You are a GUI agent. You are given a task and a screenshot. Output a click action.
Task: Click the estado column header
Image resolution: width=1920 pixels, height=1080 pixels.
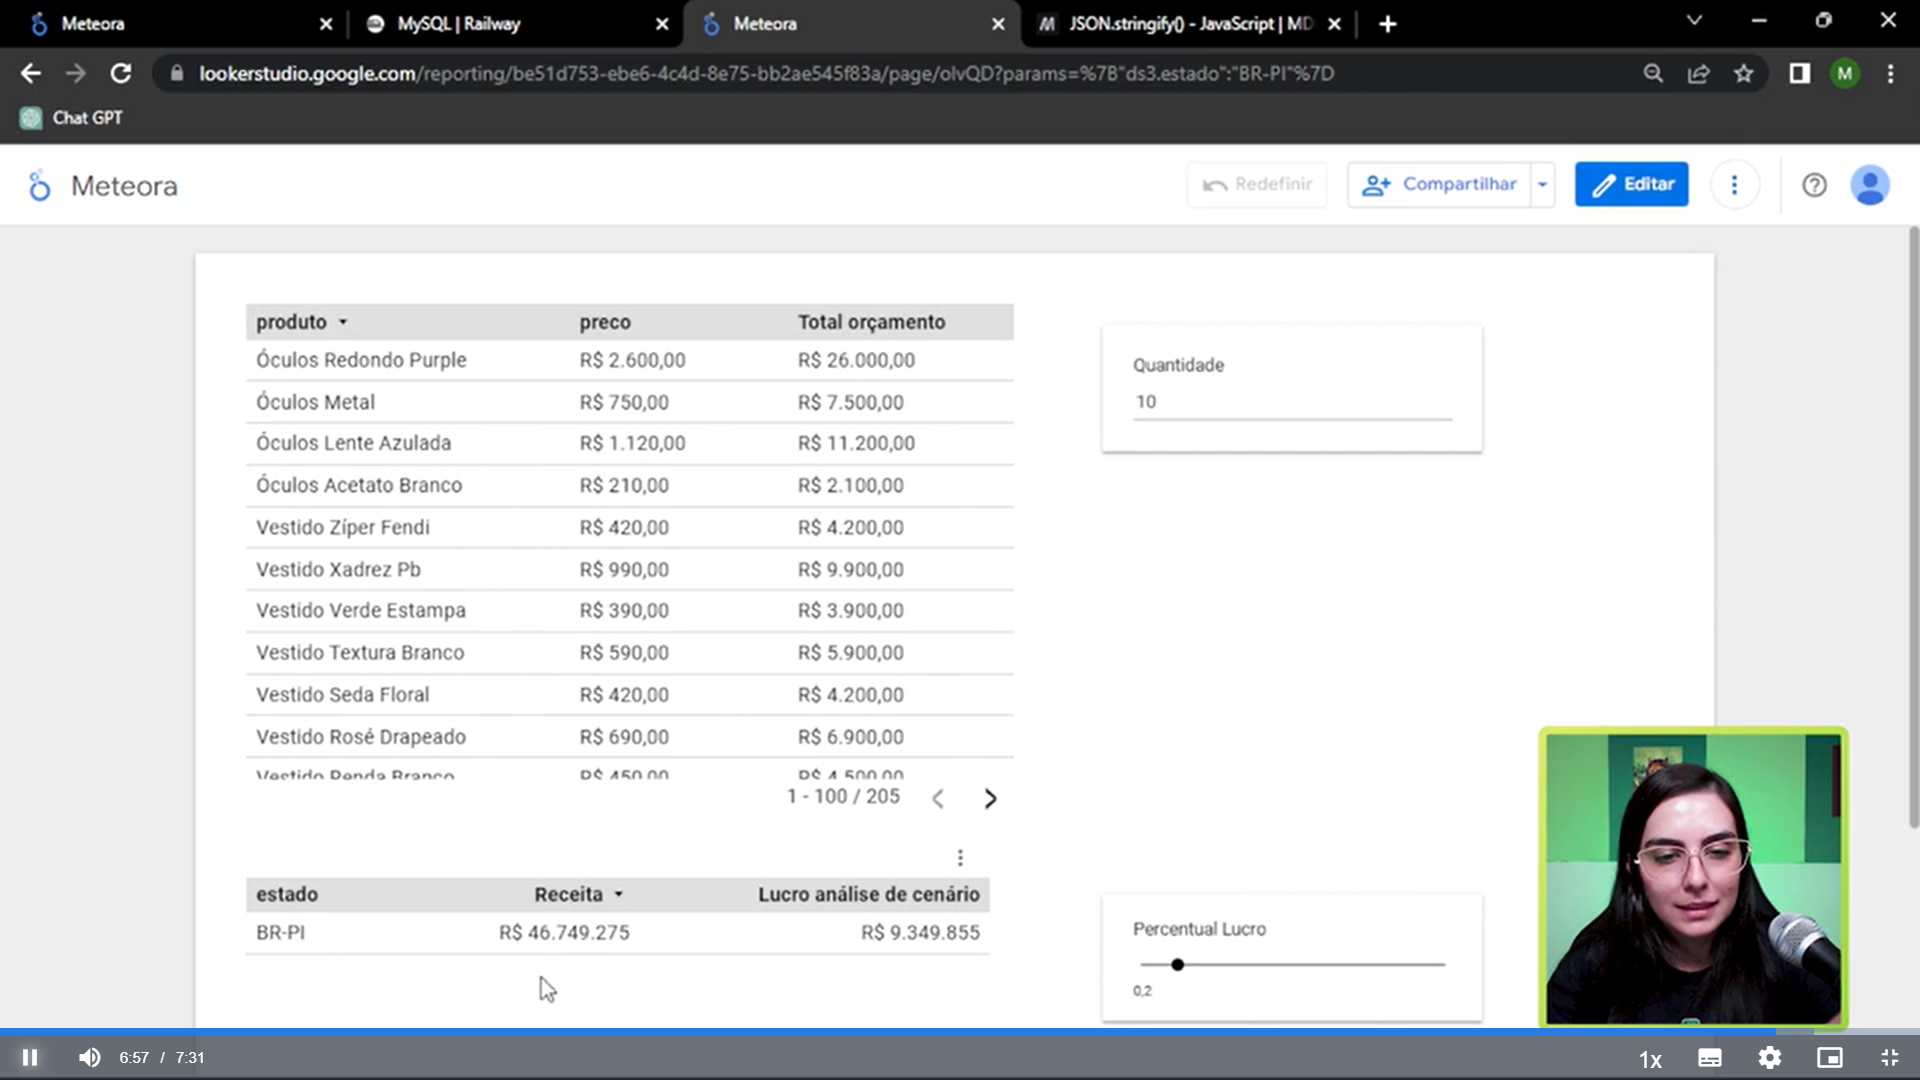point(287,894)
